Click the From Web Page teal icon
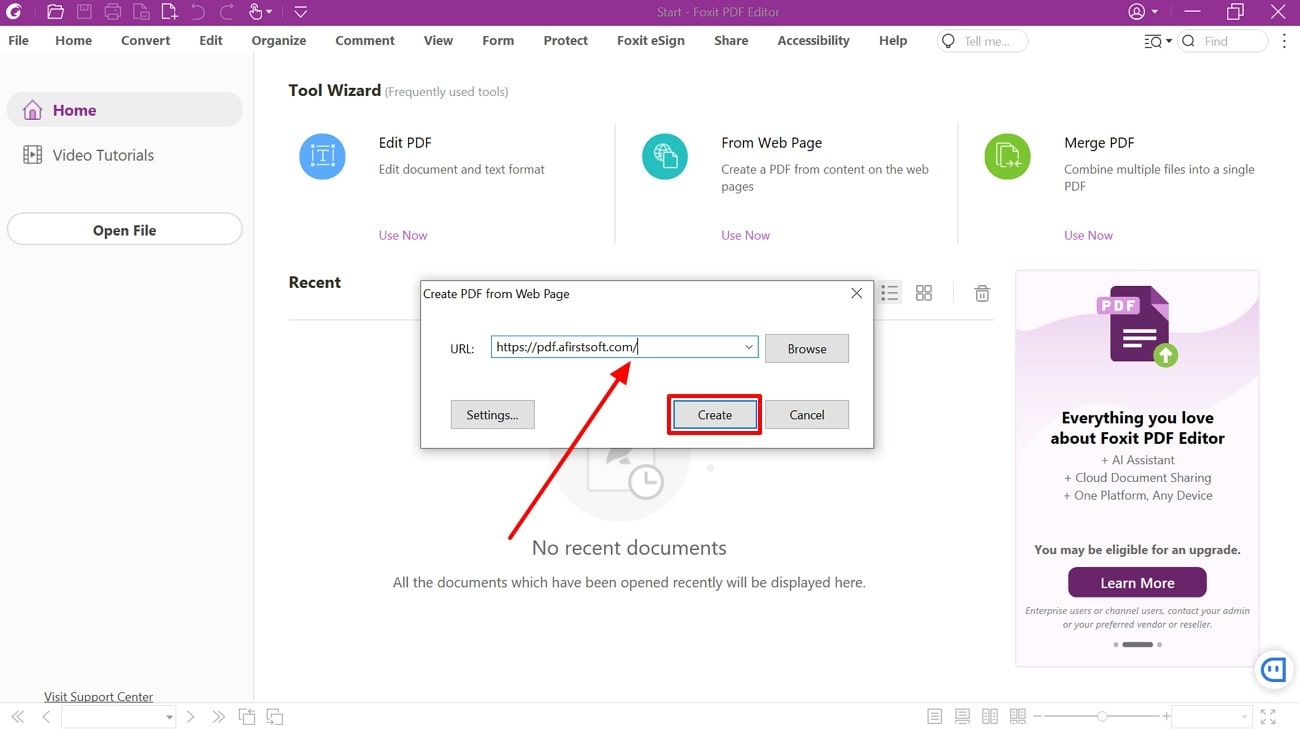Viewport: 1300px width, 729px height. tap(665, 156)
